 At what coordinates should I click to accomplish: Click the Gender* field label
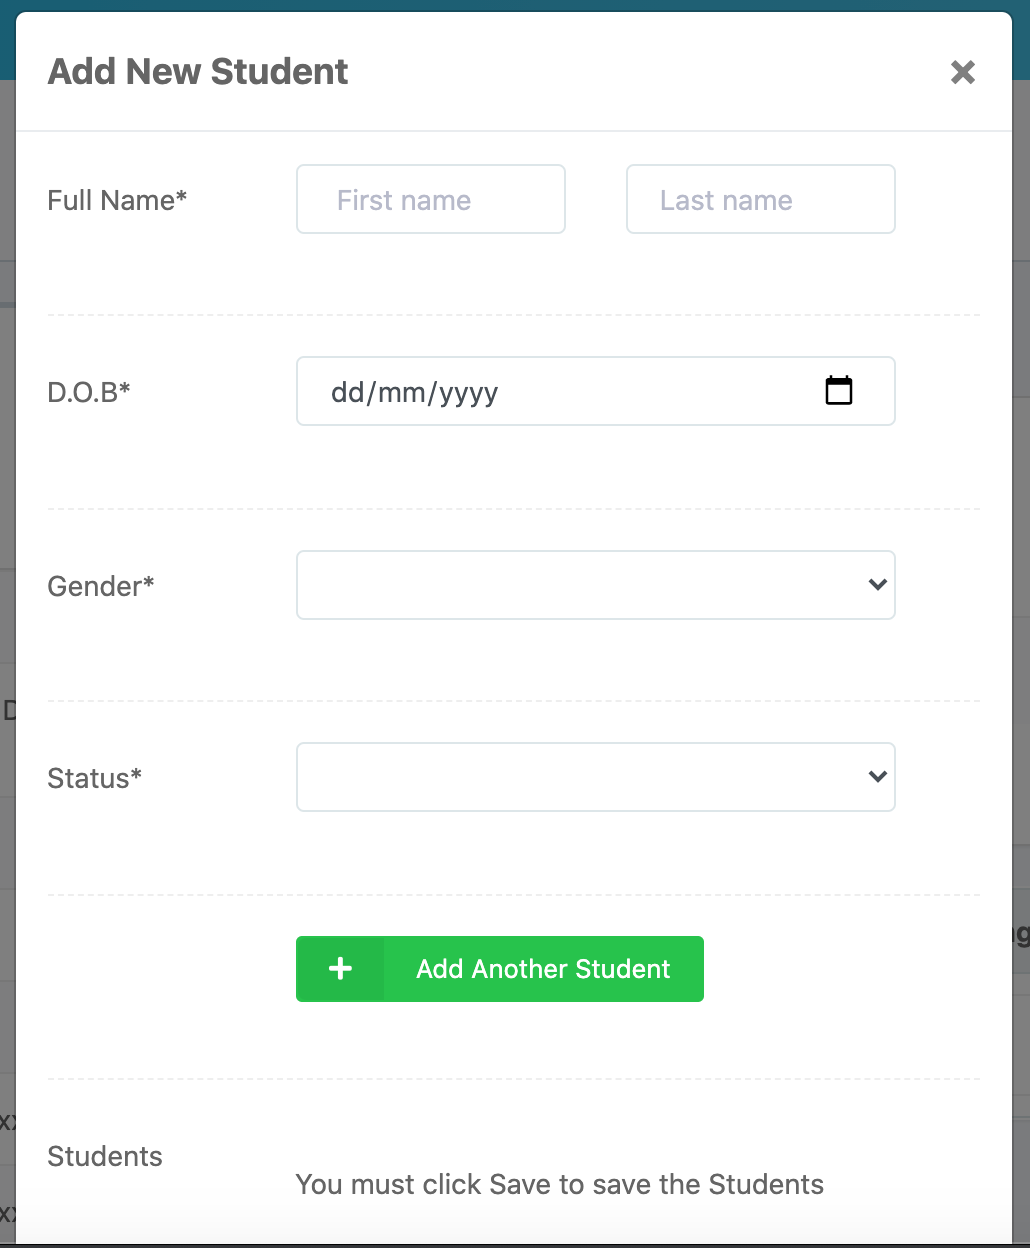pyautogui.click(x=101, y=586)
